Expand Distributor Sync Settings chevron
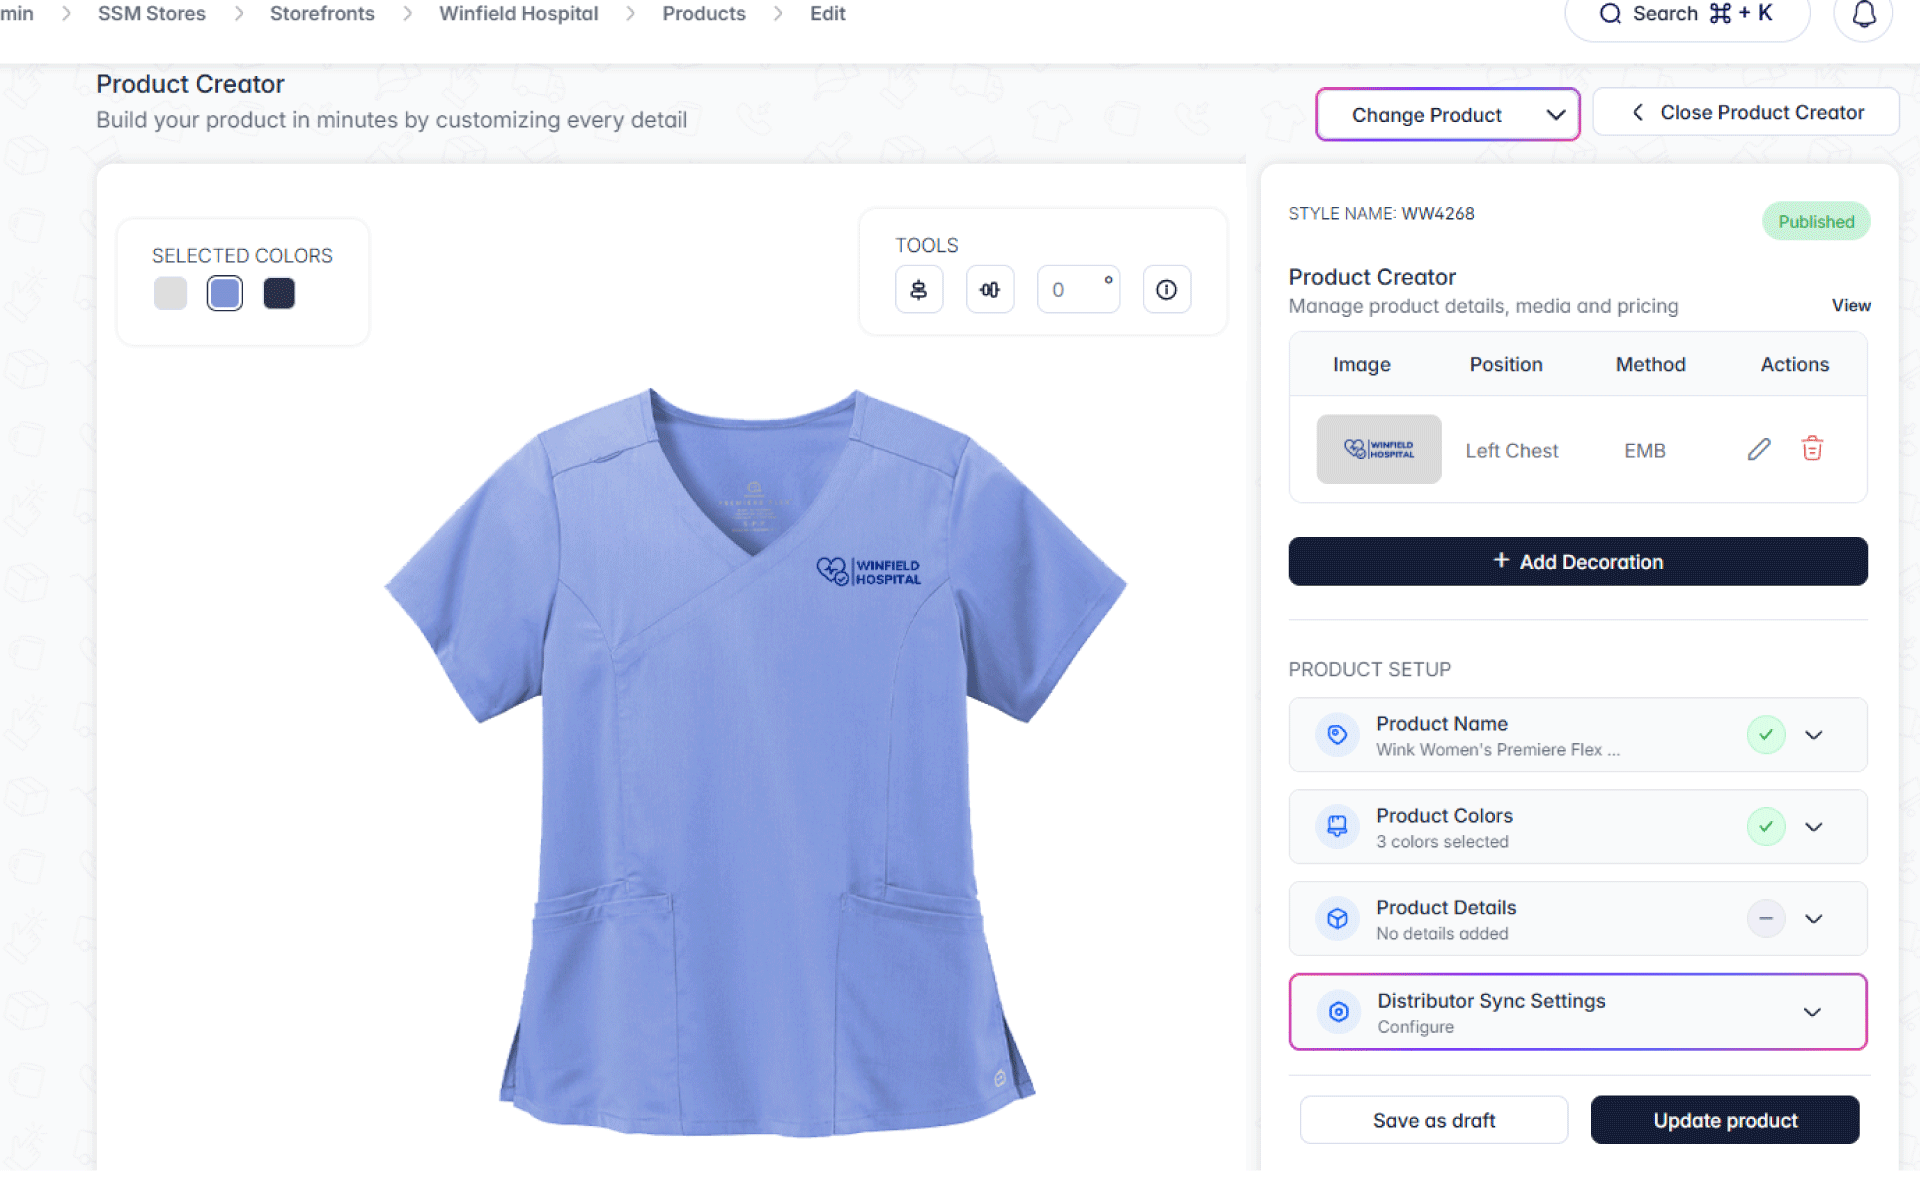This screenshot has height=1204, width=1920. [1812, 1012]
